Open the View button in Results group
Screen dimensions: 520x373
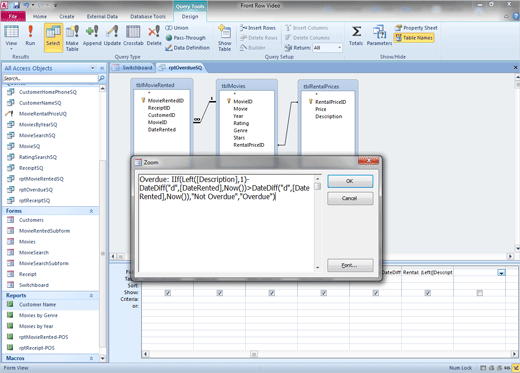coord(11,36)
